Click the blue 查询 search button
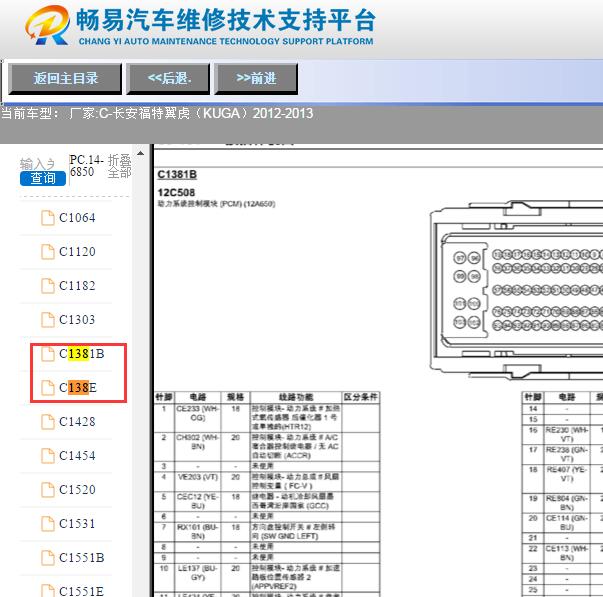 (x=43, y=178)
